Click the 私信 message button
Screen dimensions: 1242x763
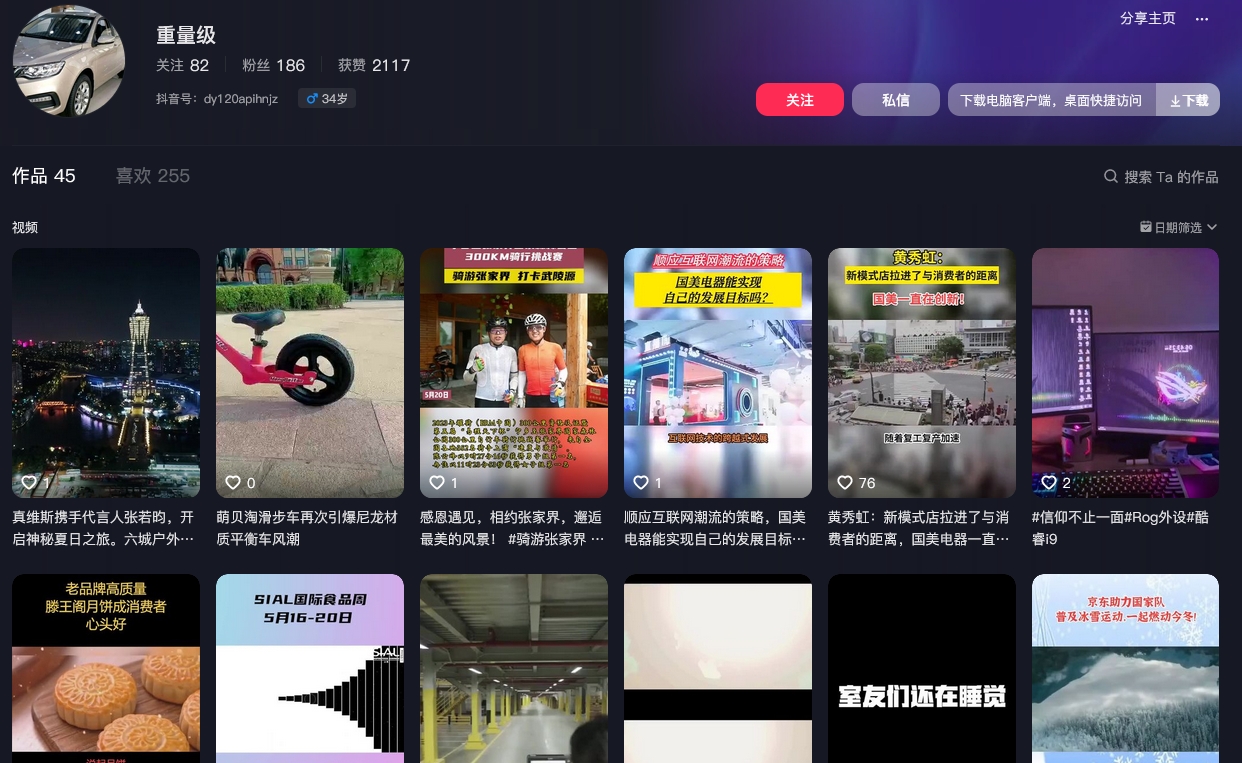pos(896,100)
